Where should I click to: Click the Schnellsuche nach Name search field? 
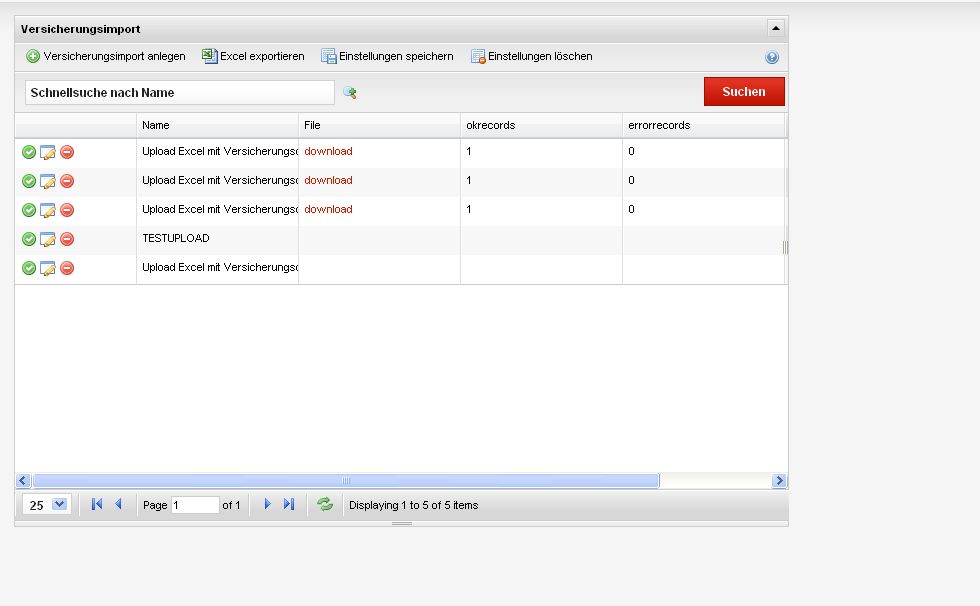click(180, 92)
